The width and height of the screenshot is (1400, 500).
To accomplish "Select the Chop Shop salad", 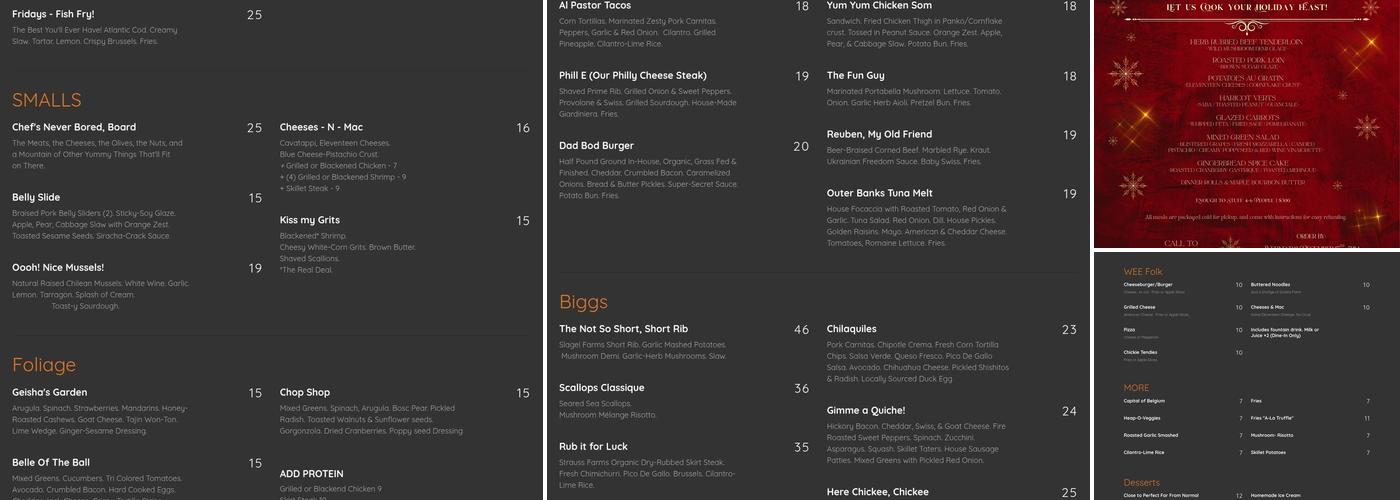I will (305, 393).
